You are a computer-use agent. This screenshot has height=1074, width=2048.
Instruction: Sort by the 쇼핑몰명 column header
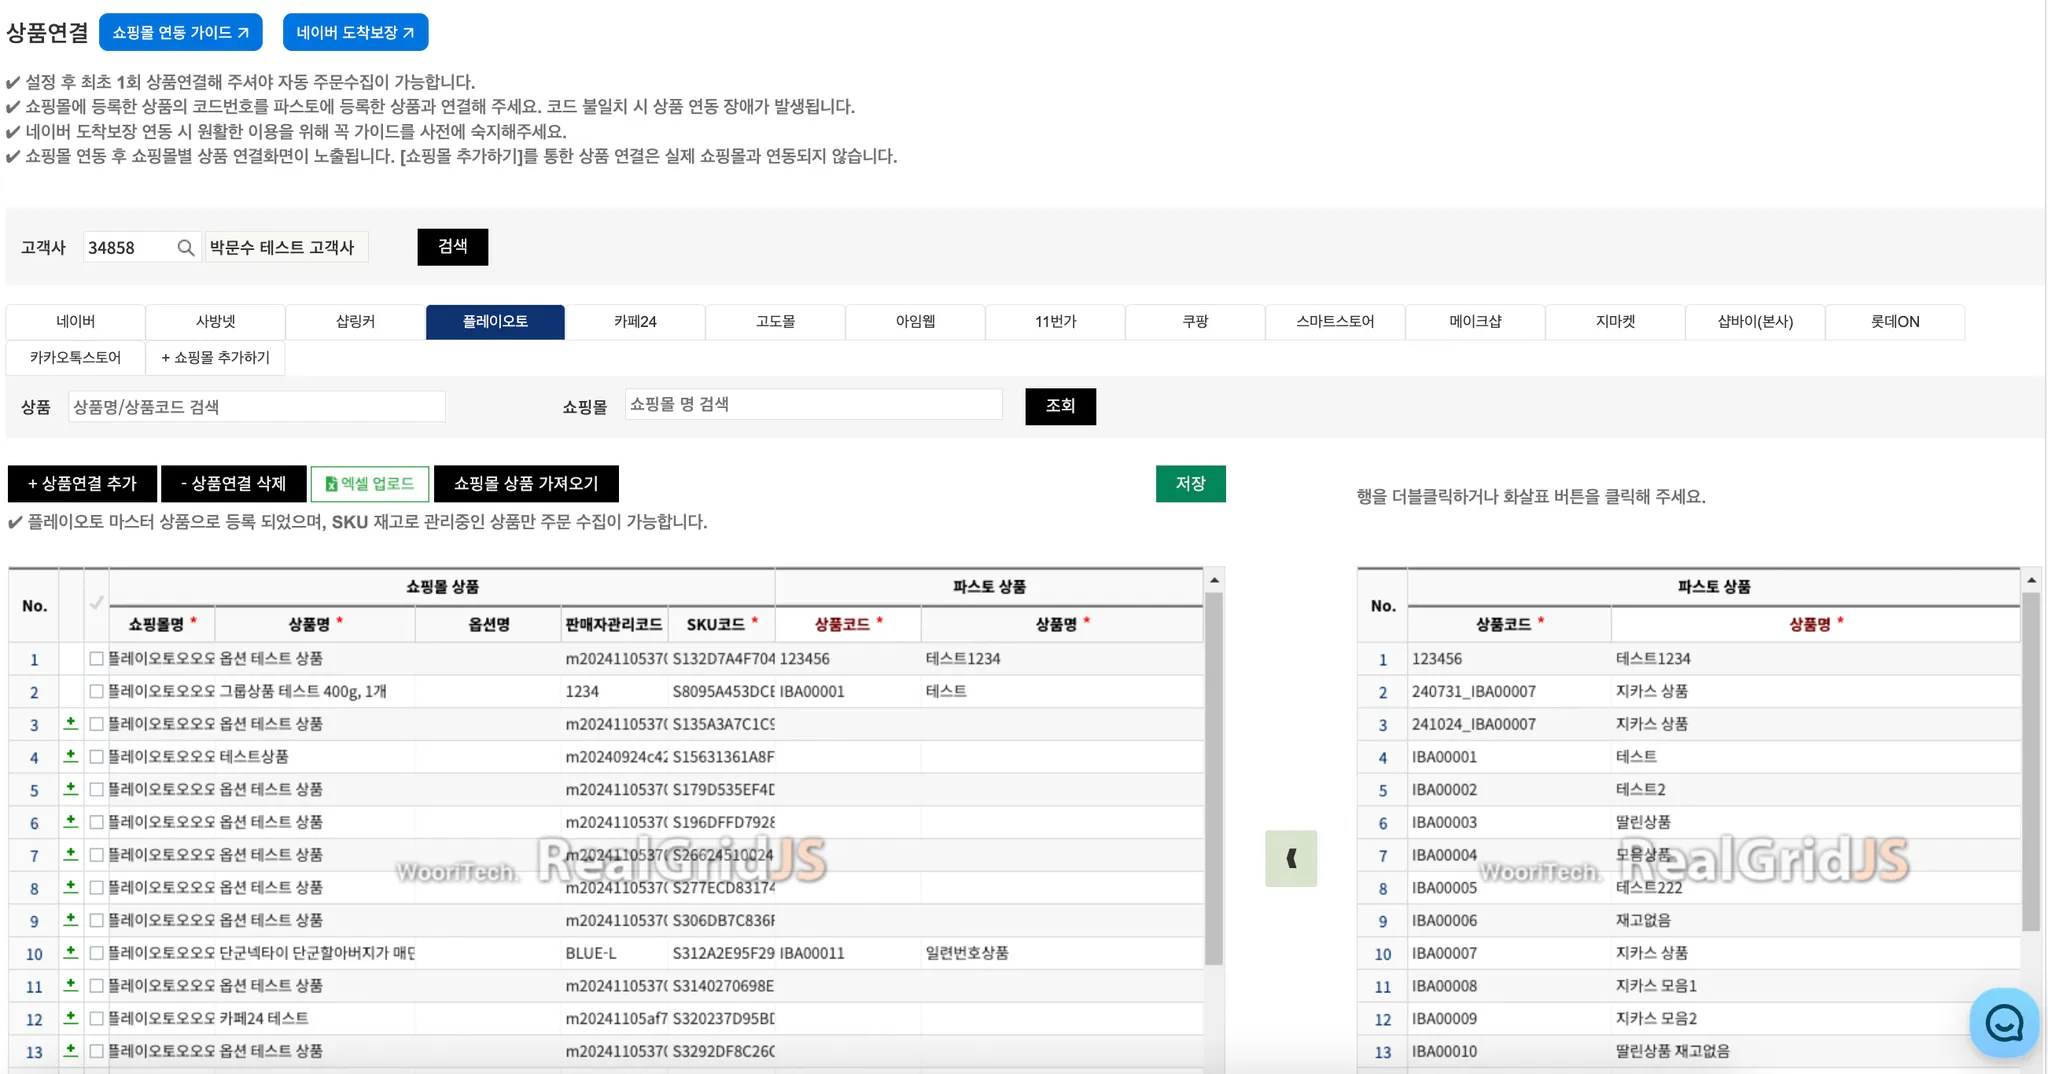click(x=162, y=624)
